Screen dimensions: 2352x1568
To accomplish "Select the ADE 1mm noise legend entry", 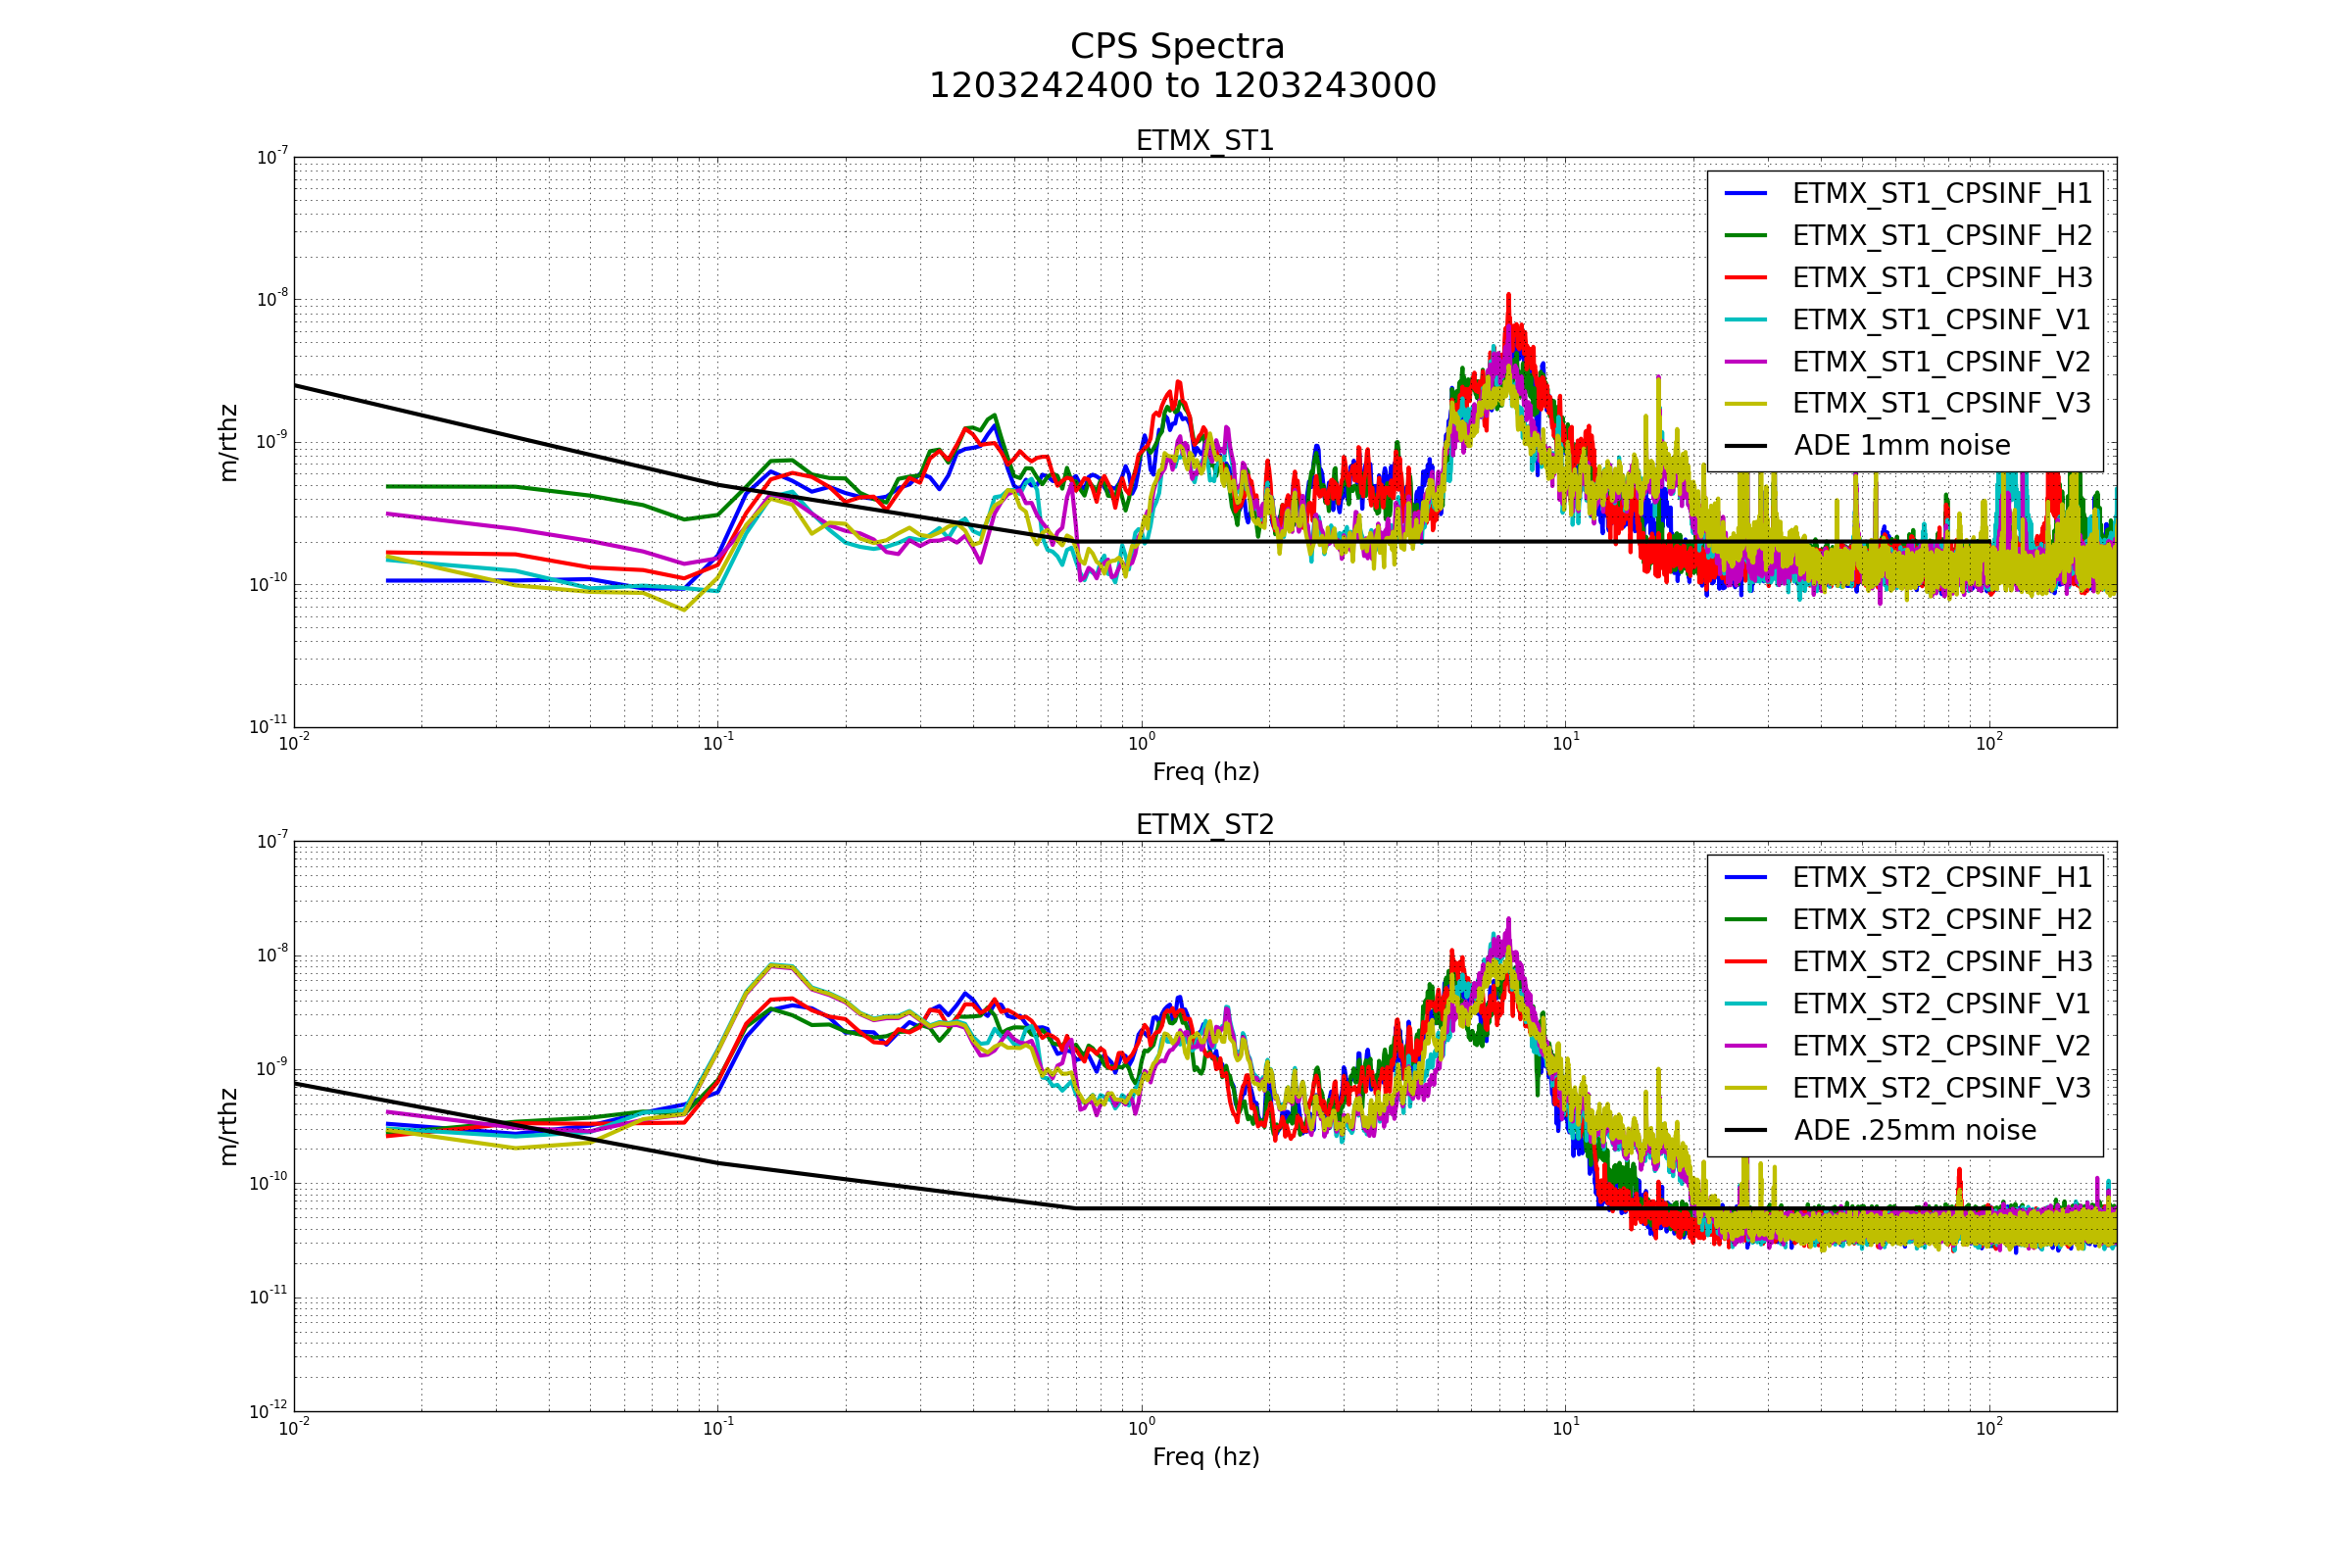I will coord(1901,446).
